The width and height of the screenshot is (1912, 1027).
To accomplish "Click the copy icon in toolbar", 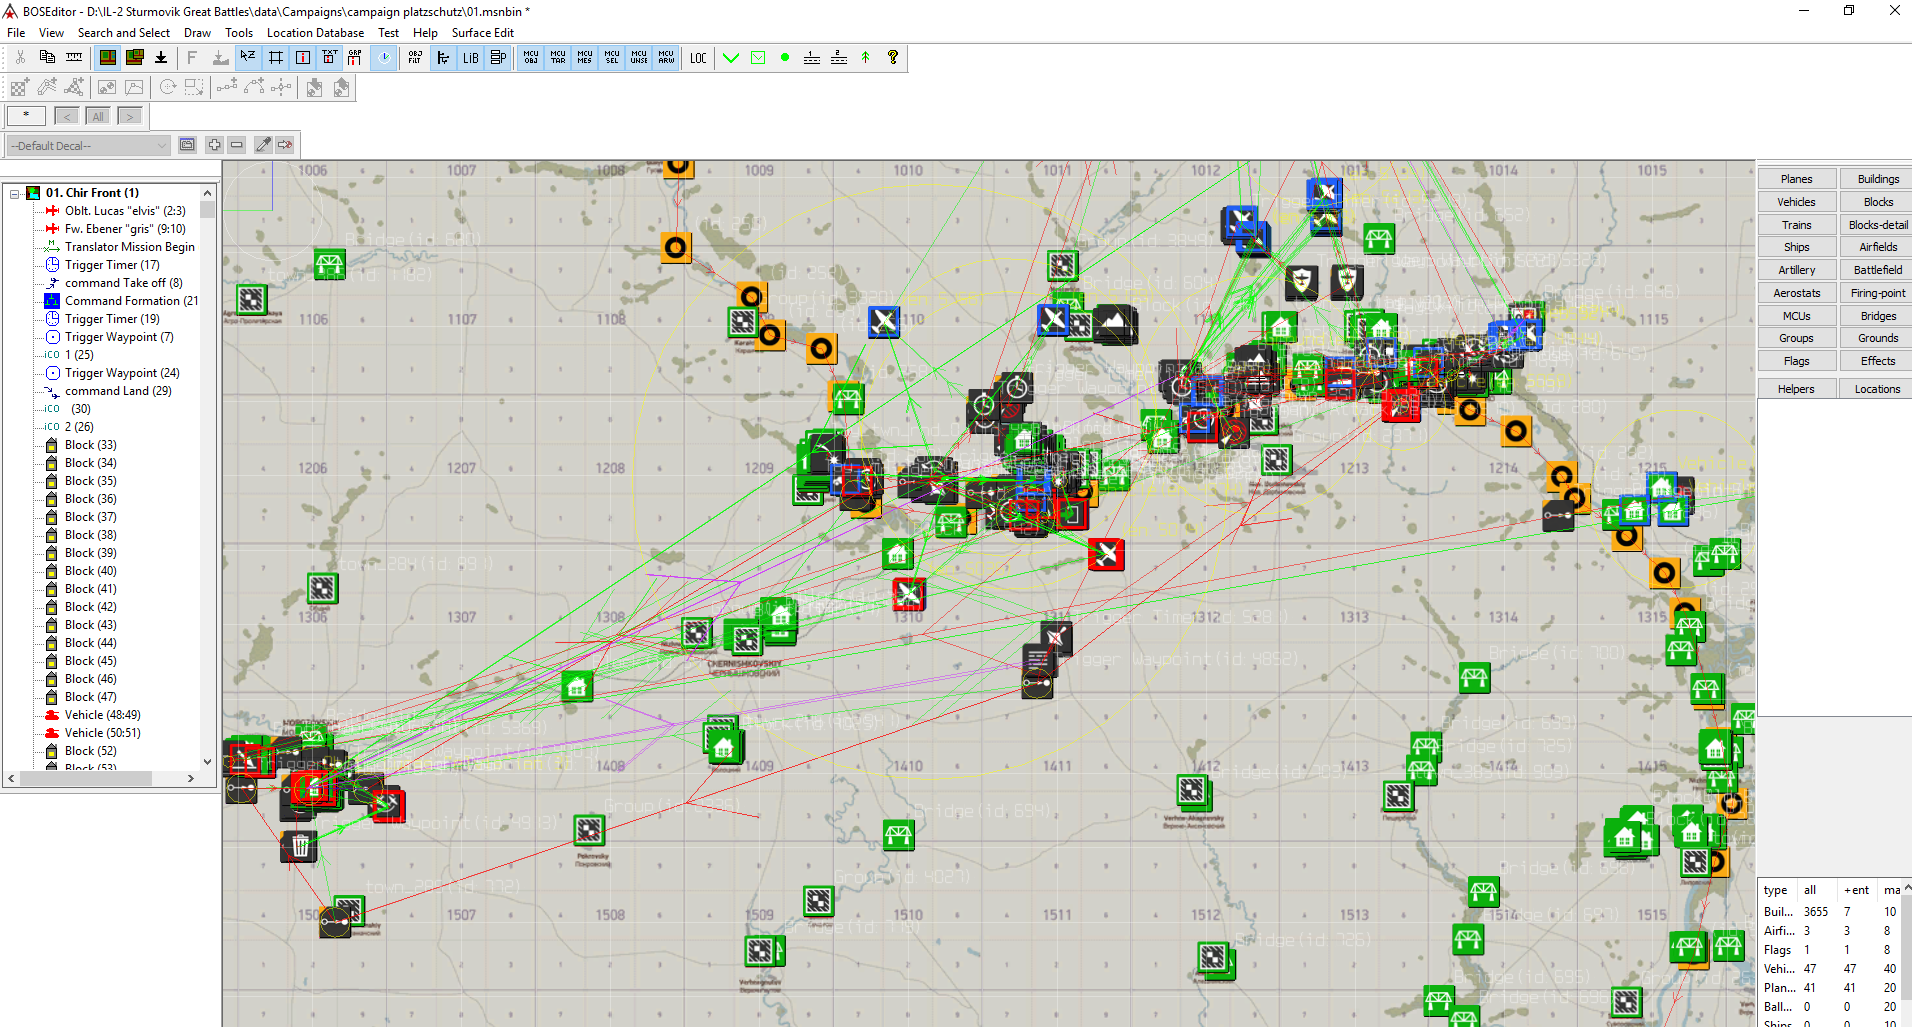I will (47, 58).
